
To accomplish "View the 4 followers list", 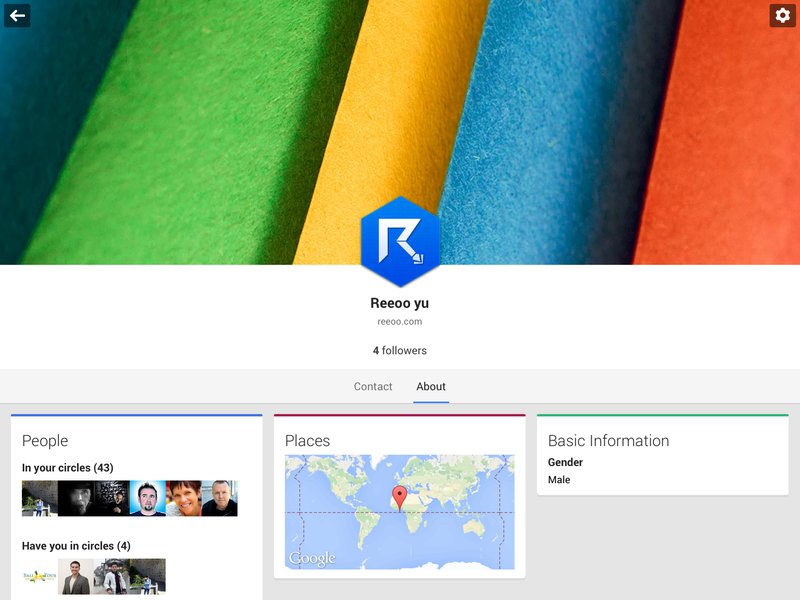I will pyautogui.click(x=399, y=351).
